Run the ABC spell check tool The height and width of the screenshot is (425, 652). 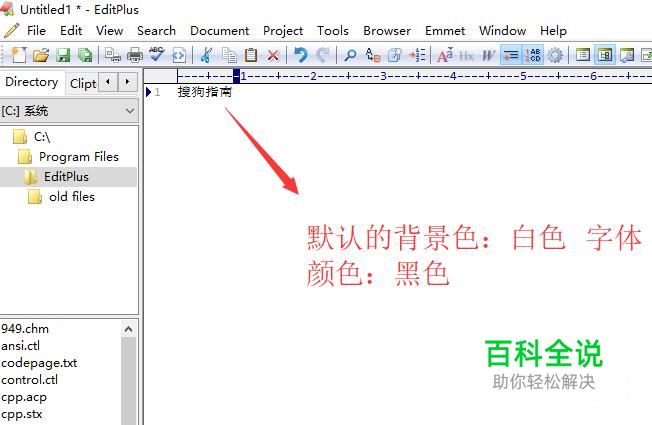[x=157, y=55]
